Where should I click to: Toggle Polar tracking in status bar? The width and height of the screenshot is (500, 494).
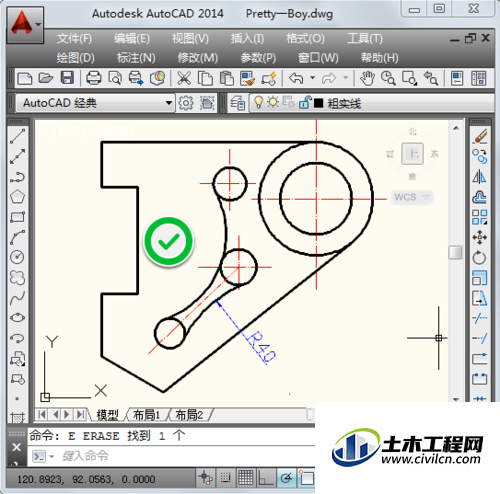tap(286, 478)
